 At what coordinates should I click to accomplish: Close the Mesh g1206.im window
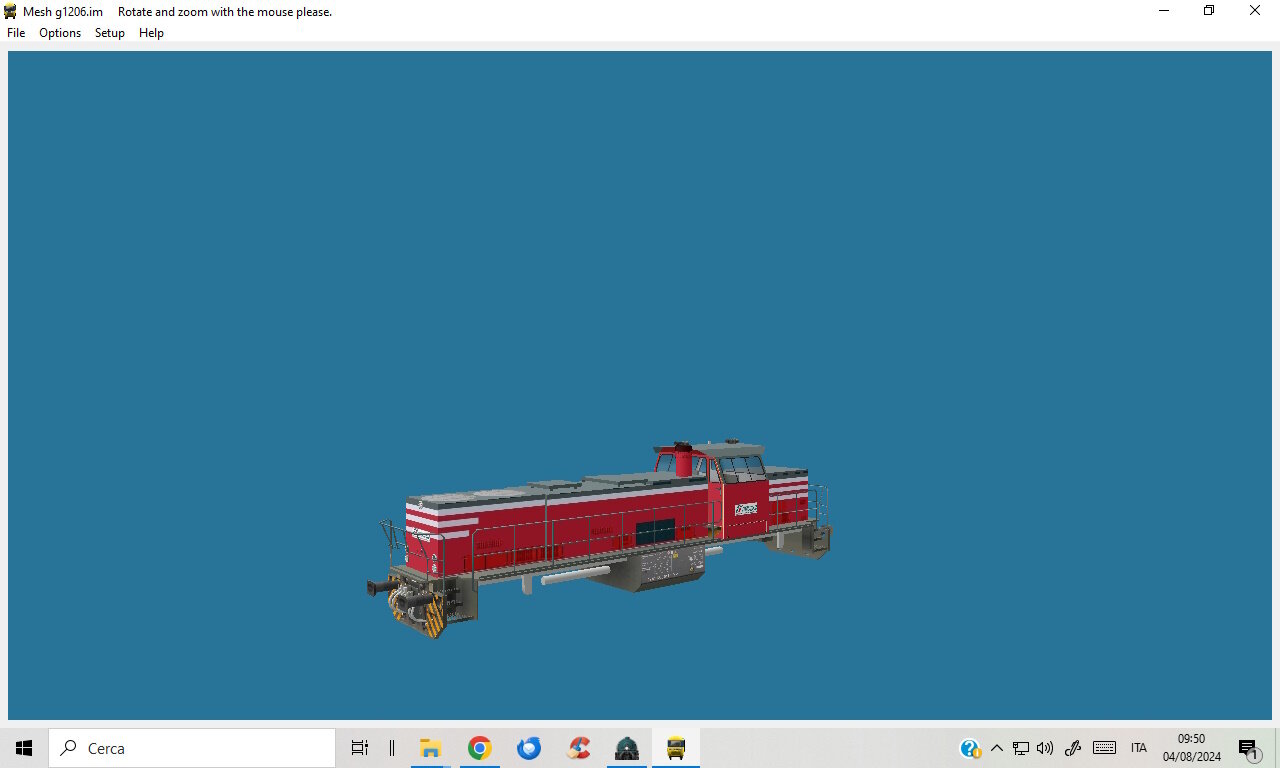pos(1255,11)
